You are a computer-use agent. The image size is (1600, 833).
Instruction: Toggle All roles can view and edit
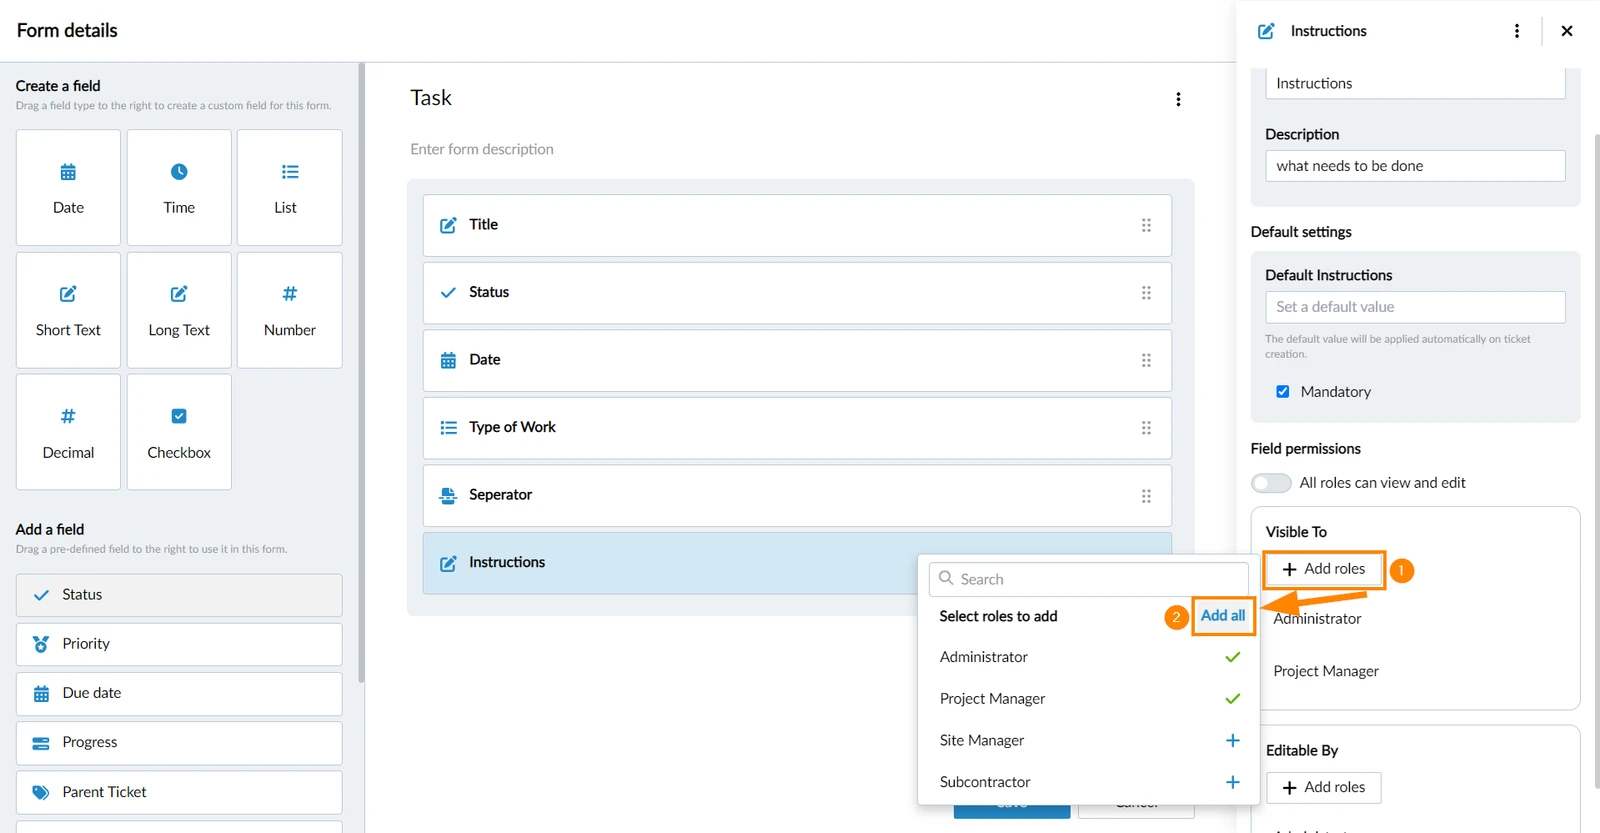1271,483
